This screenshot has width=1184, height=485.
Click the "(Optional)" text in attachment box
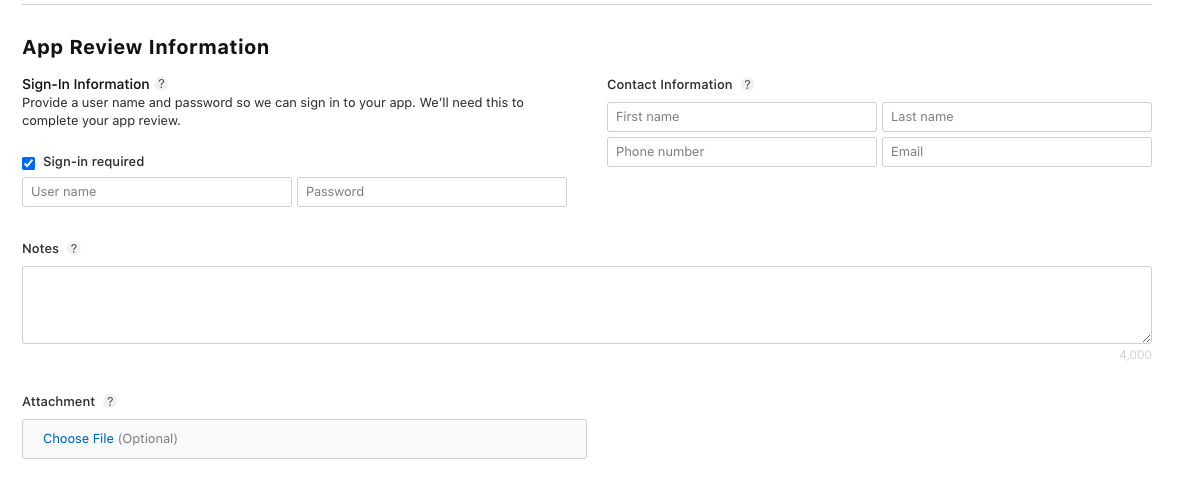pos(148,439)
